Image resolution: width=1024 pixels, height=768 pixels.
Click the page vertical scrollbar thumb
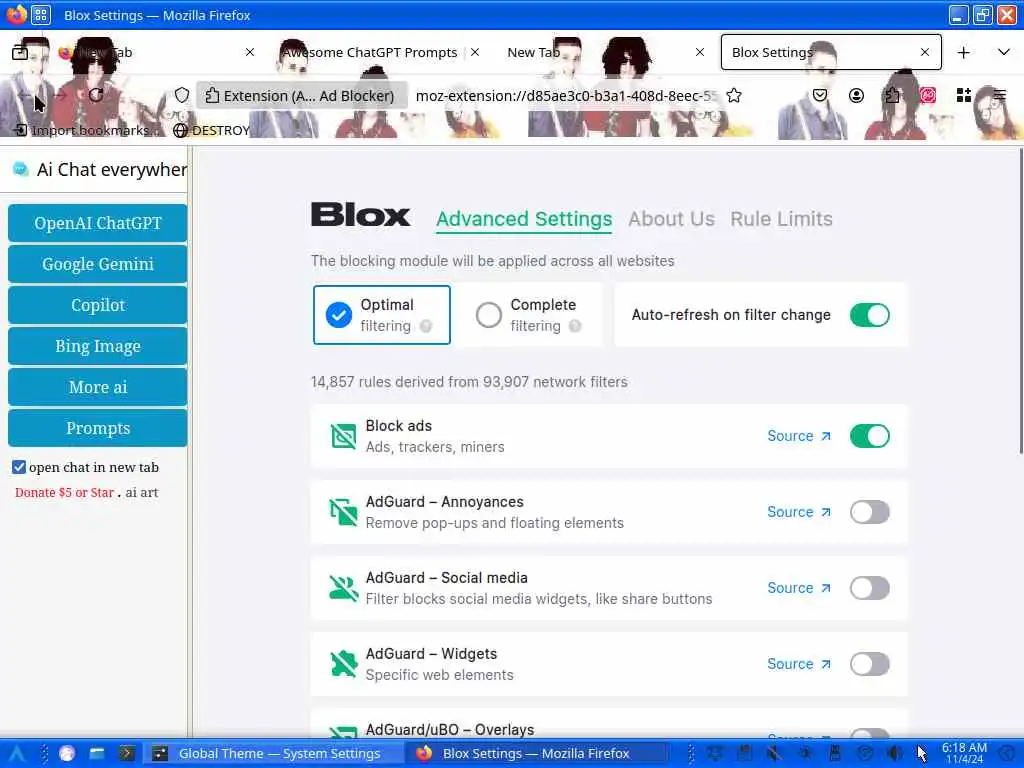pos(1021,300)
